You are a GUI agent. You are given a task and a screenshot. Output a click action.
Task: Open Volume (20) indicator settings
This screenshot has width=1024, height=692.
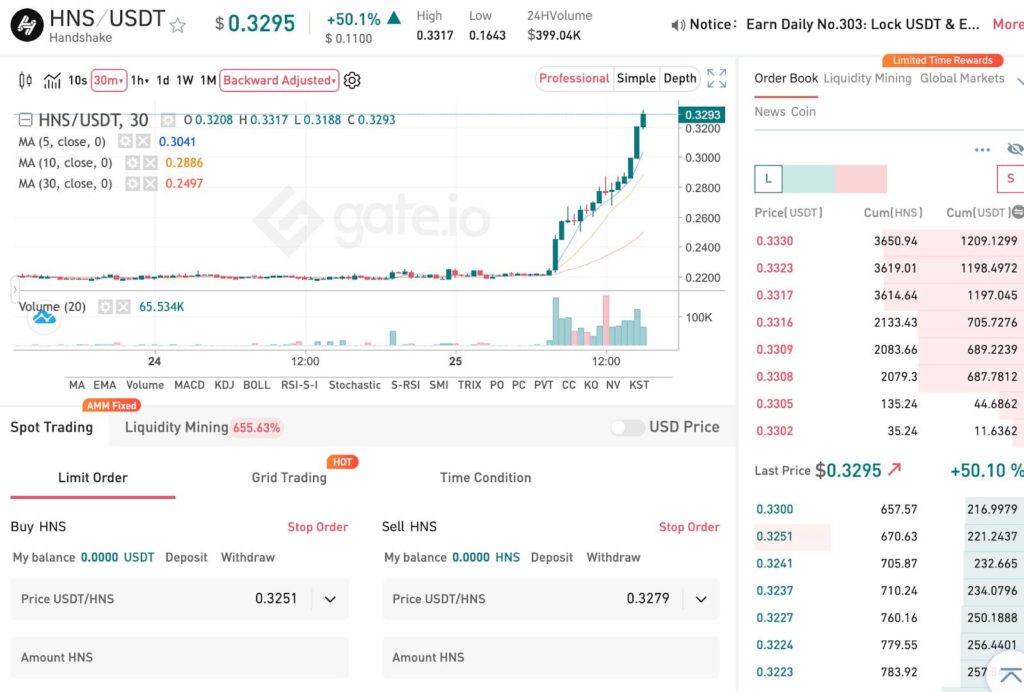(x=105, y=307)
